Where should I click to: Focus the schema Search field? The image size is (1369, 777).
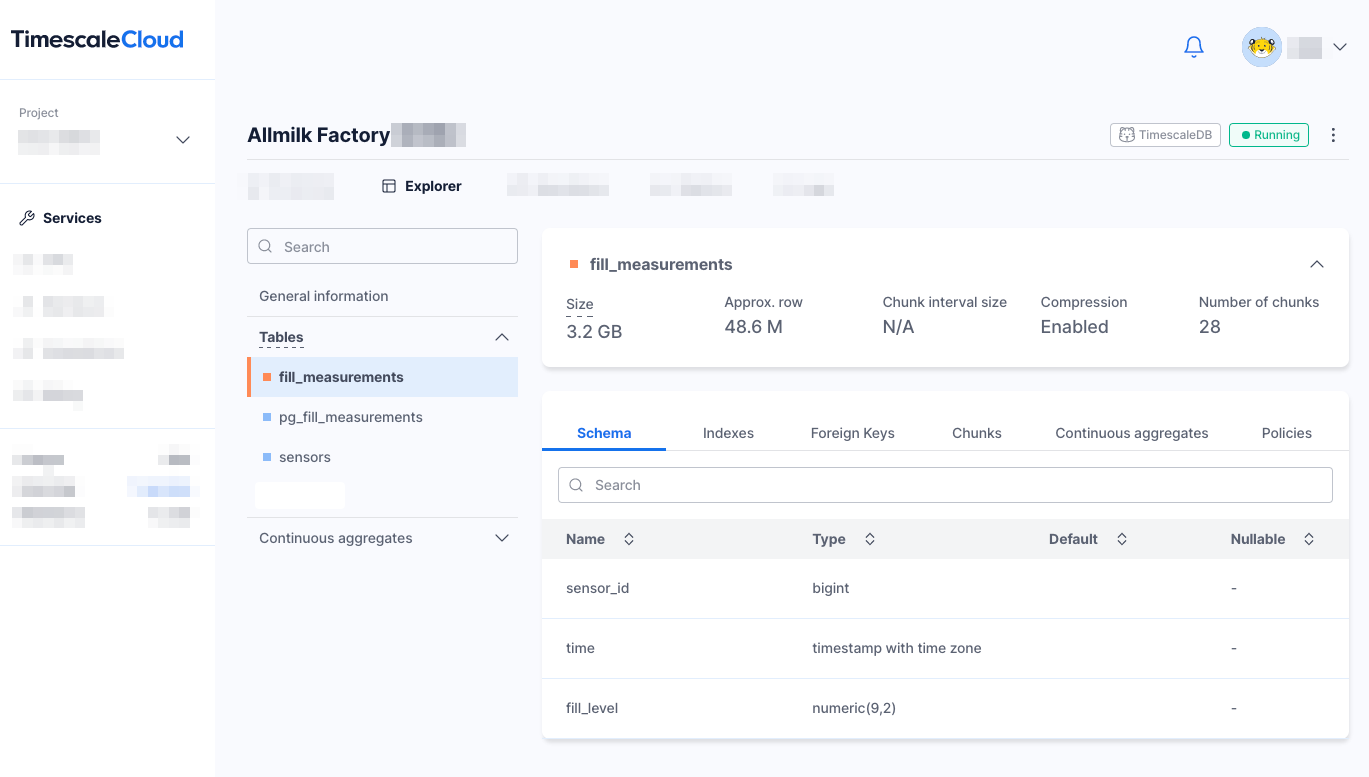coord(945,485)
